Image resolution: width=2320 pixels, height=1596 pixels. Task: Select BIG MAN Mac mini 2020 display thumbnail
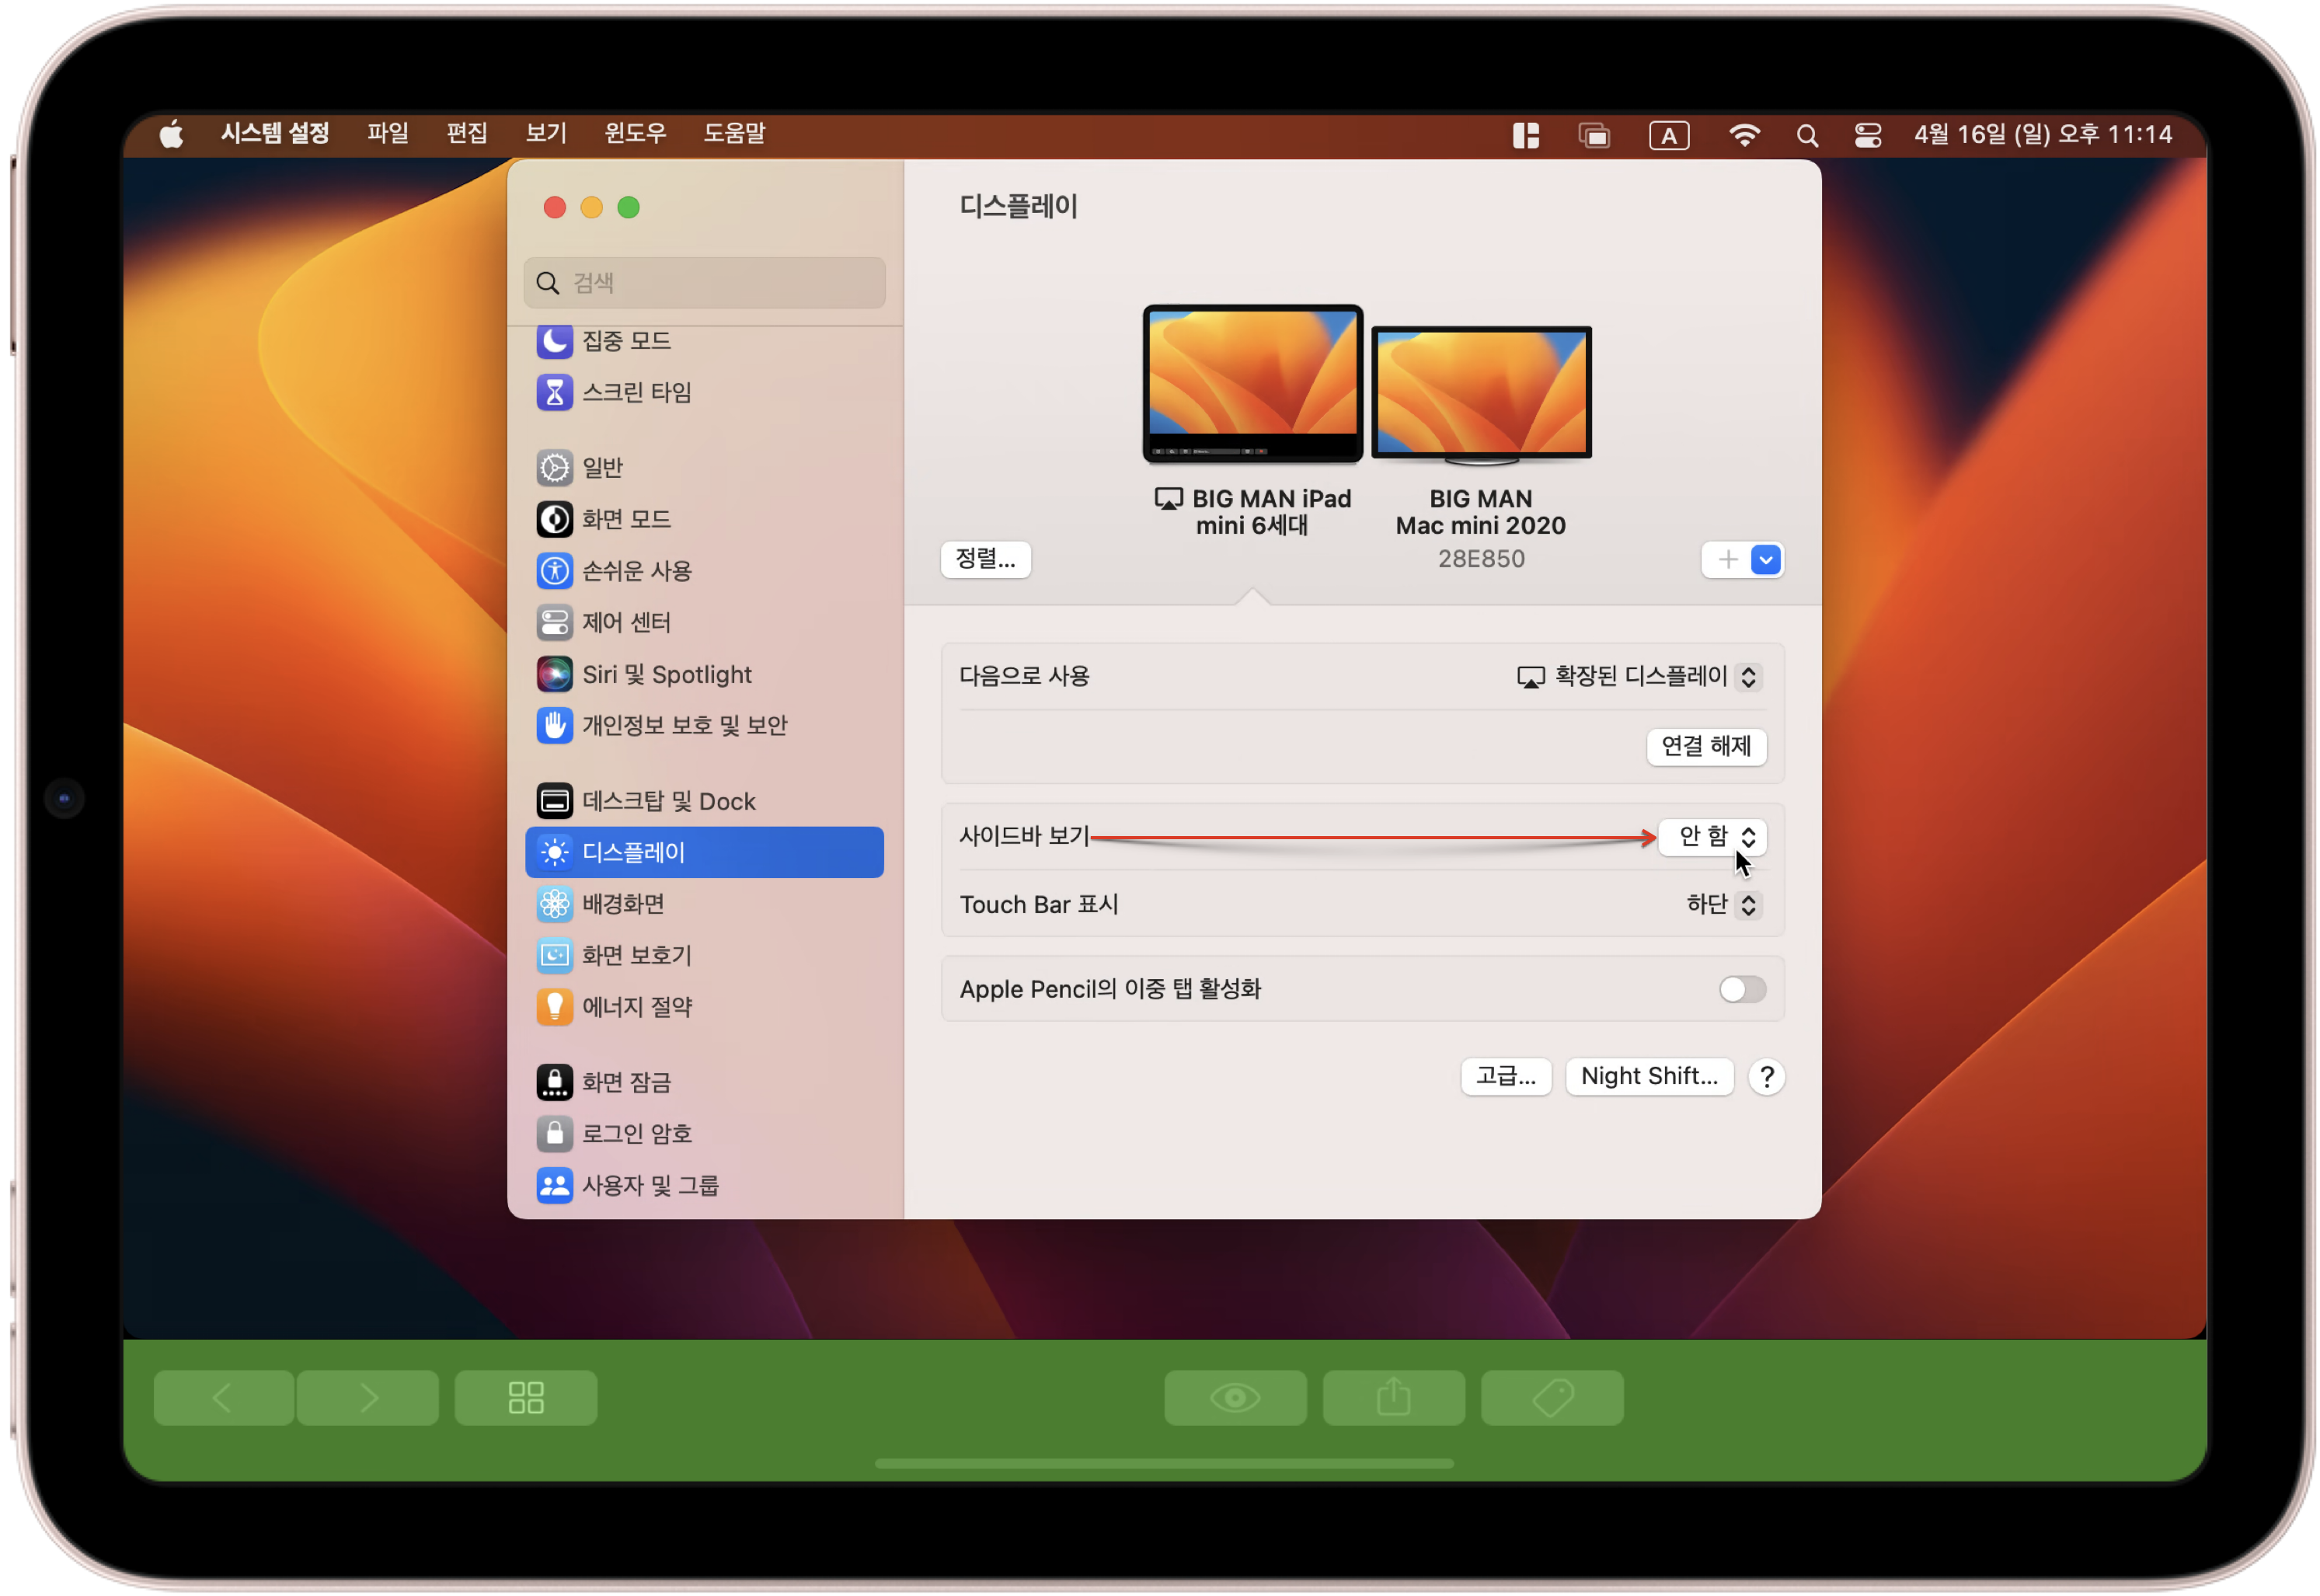[1481, 394]
